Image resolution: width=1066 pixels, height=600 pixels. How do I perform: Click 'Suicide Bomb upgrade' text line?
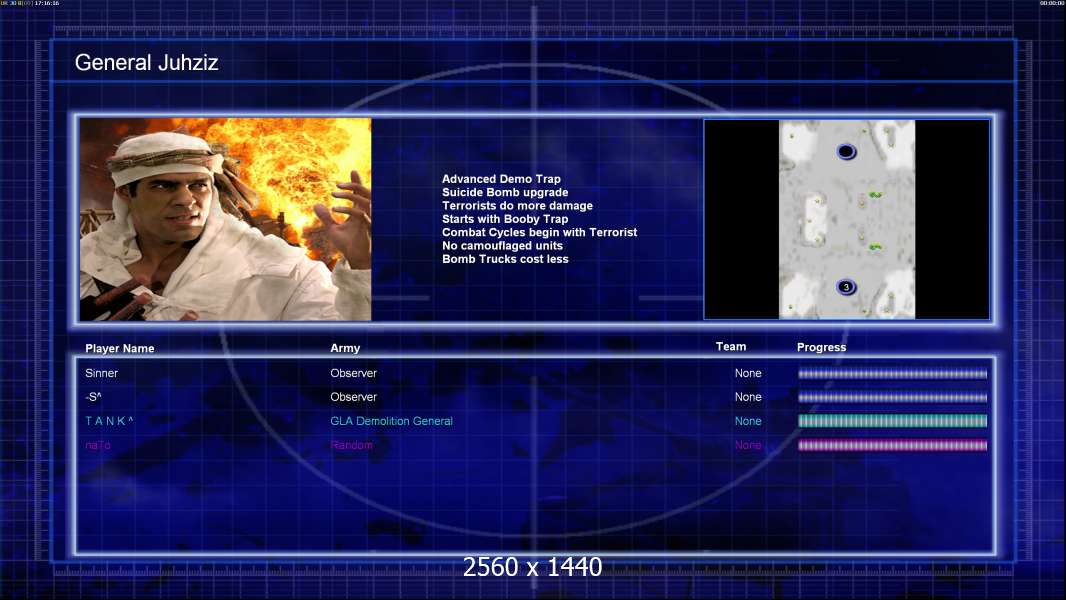pyautogui.click(x=505, y=192)
